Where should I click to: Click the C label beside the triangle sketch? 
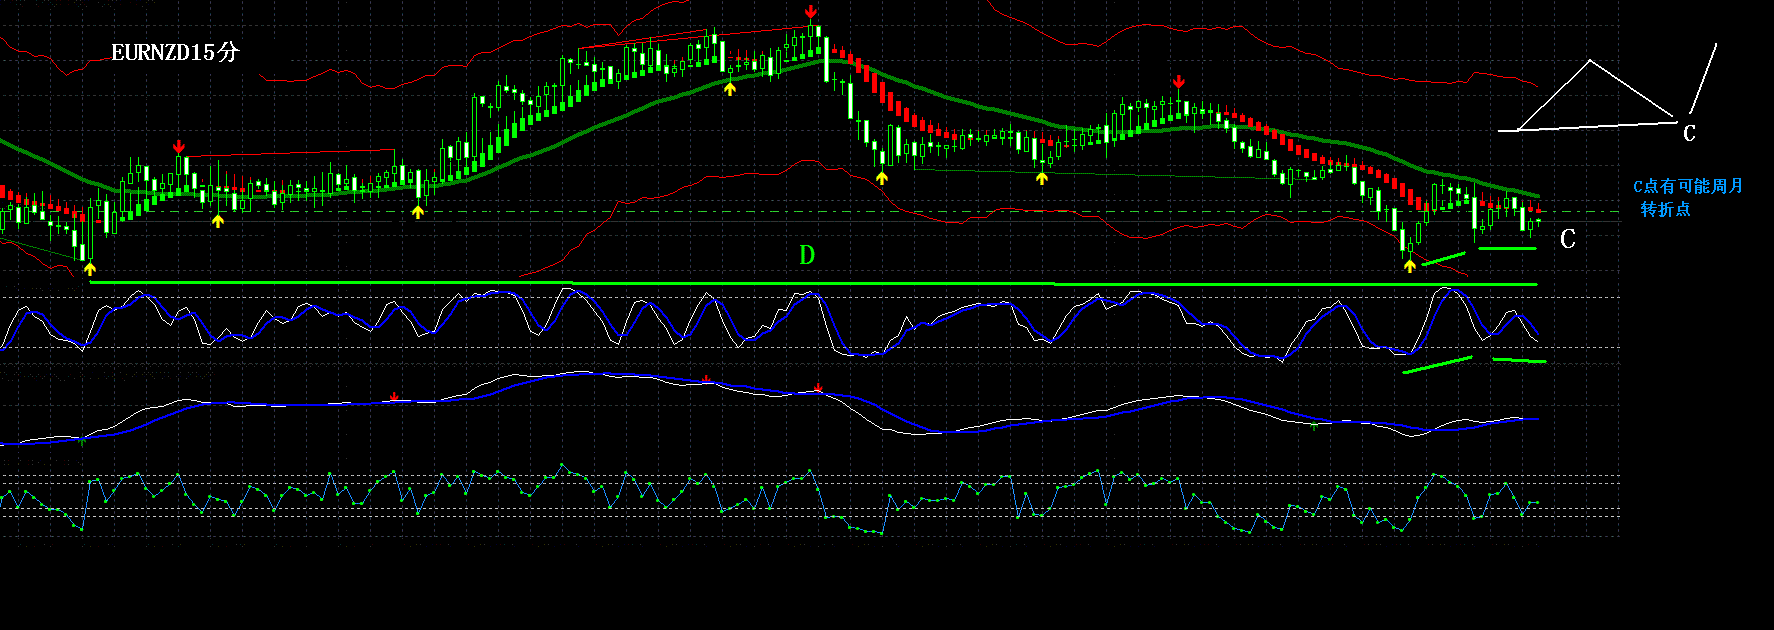click(x=1689, y=133)
